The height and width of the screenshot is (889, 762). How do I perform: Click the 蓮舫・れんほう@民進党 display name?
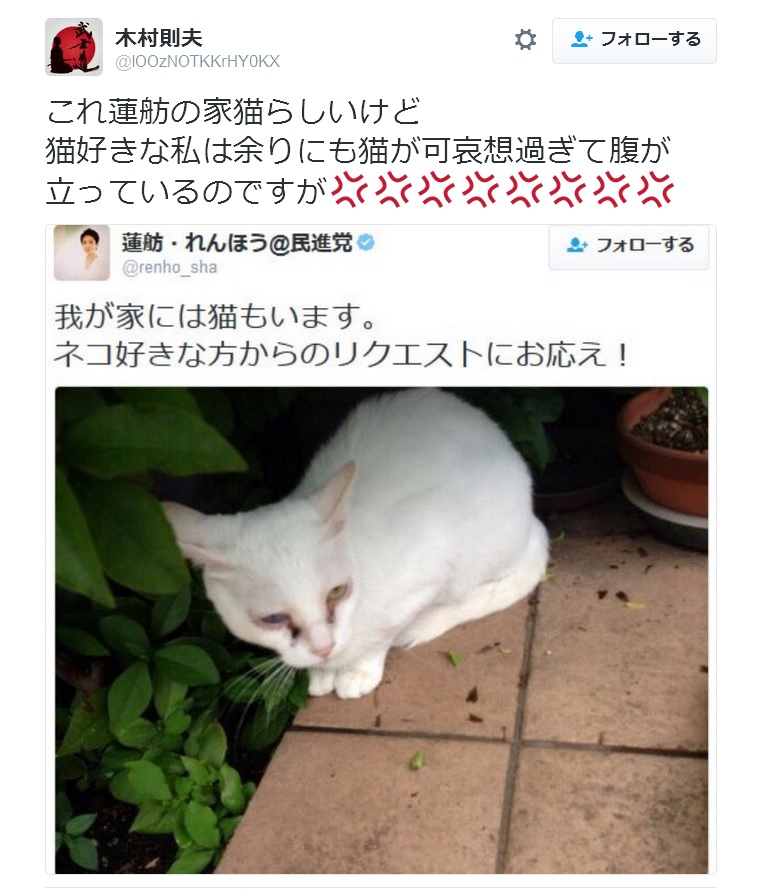click(236, 242)
